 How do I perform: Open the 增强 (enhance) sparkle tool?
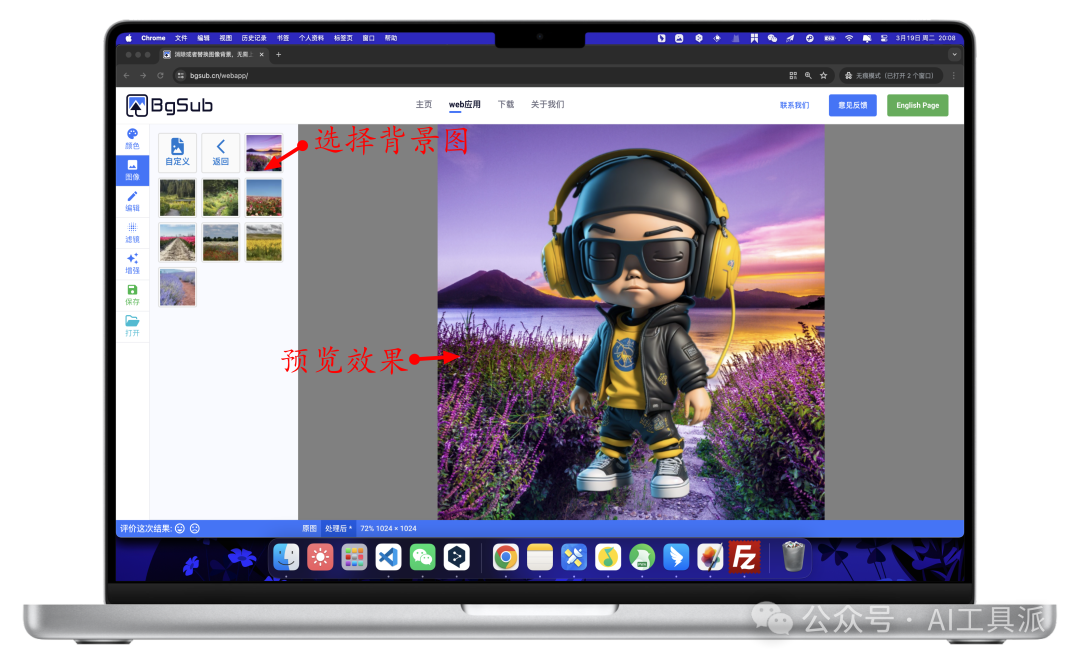click(132, 264)
